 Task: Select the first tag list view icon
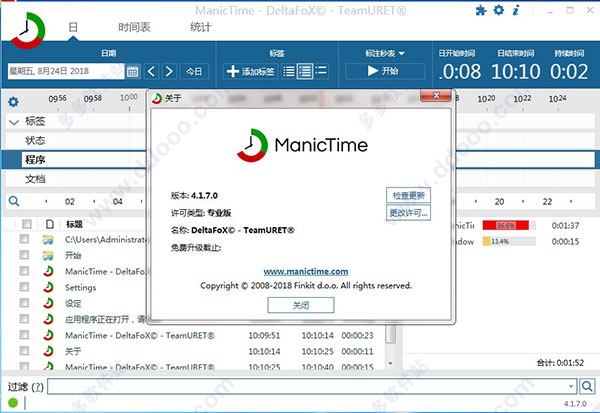(289, 71)
